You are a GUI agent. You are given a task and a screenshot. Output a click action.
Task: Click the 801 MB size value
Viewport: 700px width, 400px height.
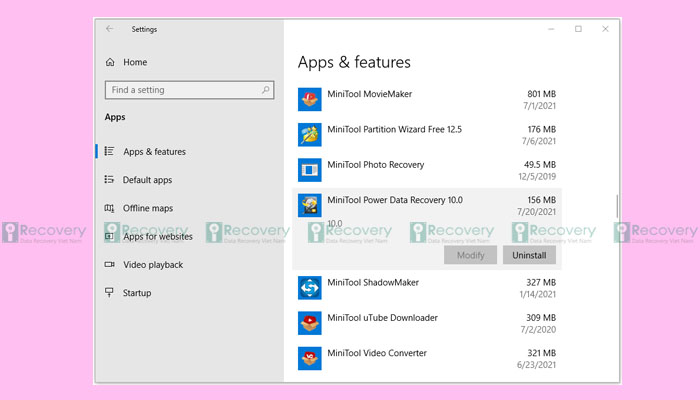[x=542, y=94]
